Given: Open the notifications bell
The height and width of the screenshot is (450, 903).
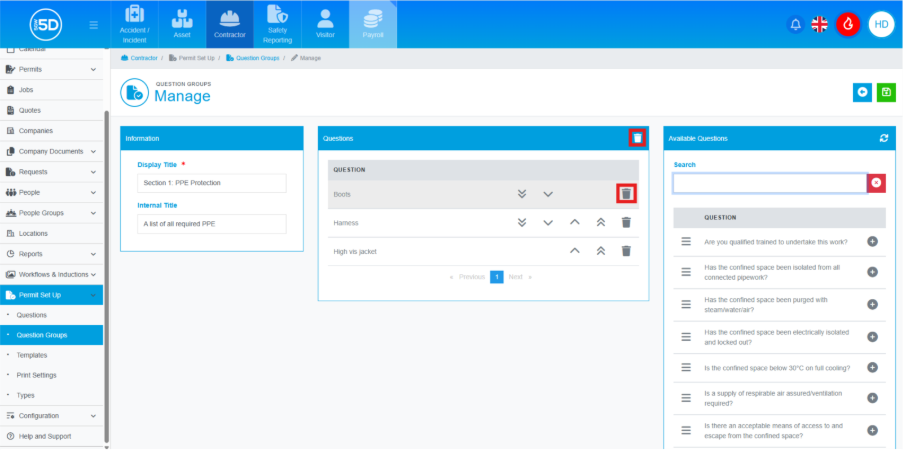Looking at the screenshot, I should [796, 25].
